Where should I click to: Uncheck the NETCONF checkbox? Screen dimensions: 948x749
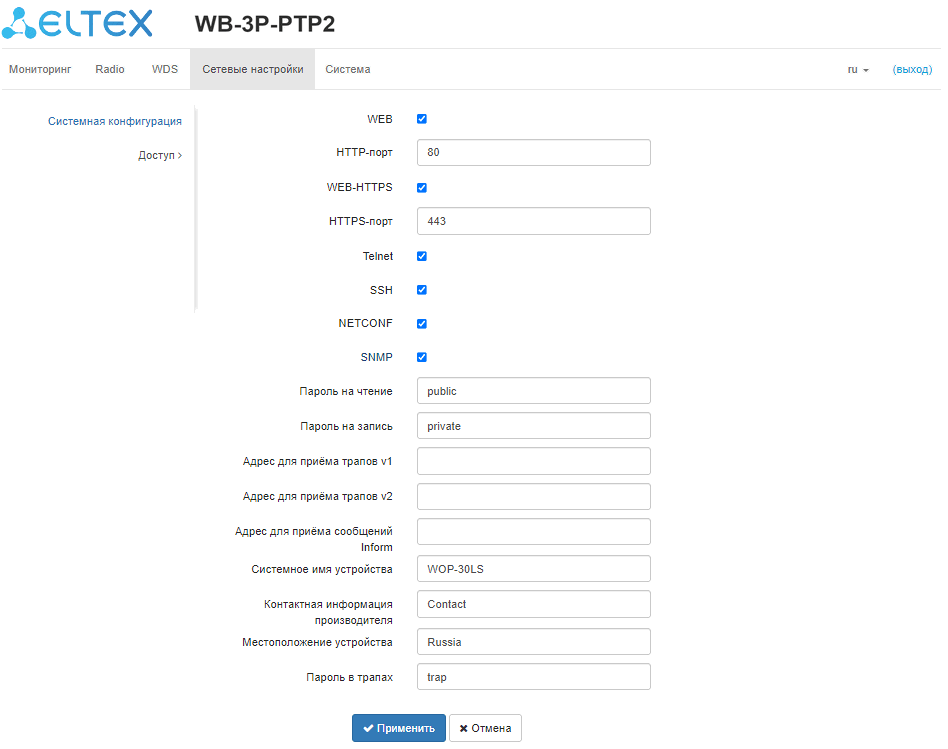pos(422,324)
